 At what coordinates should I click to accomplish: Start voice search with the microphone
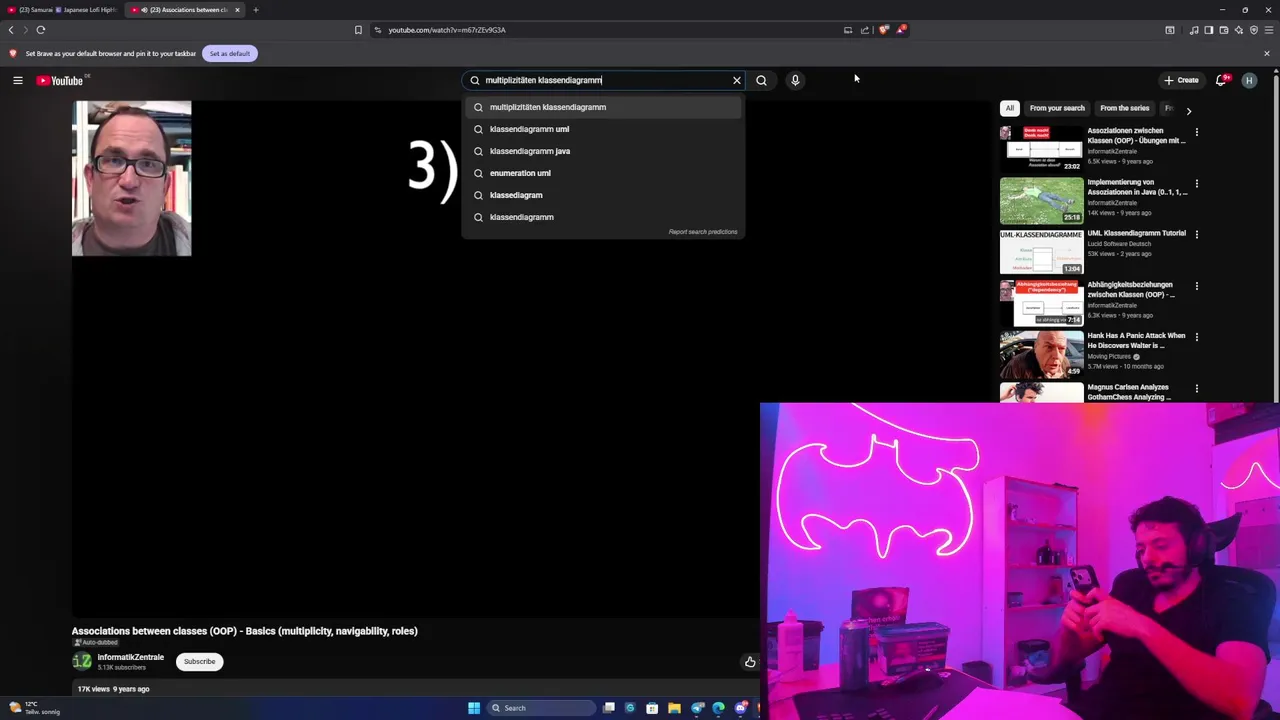click(795, 80)
